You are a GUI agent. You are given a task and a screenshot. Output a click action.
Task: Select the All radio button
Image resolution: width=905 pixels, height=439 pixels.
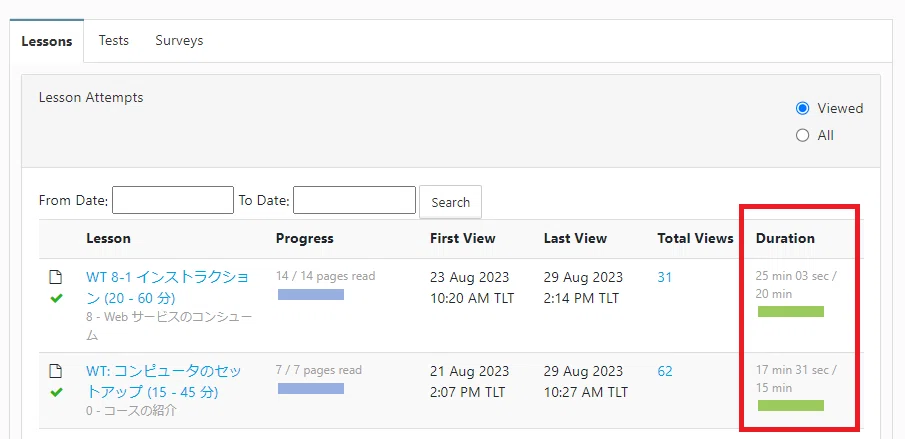802,136
